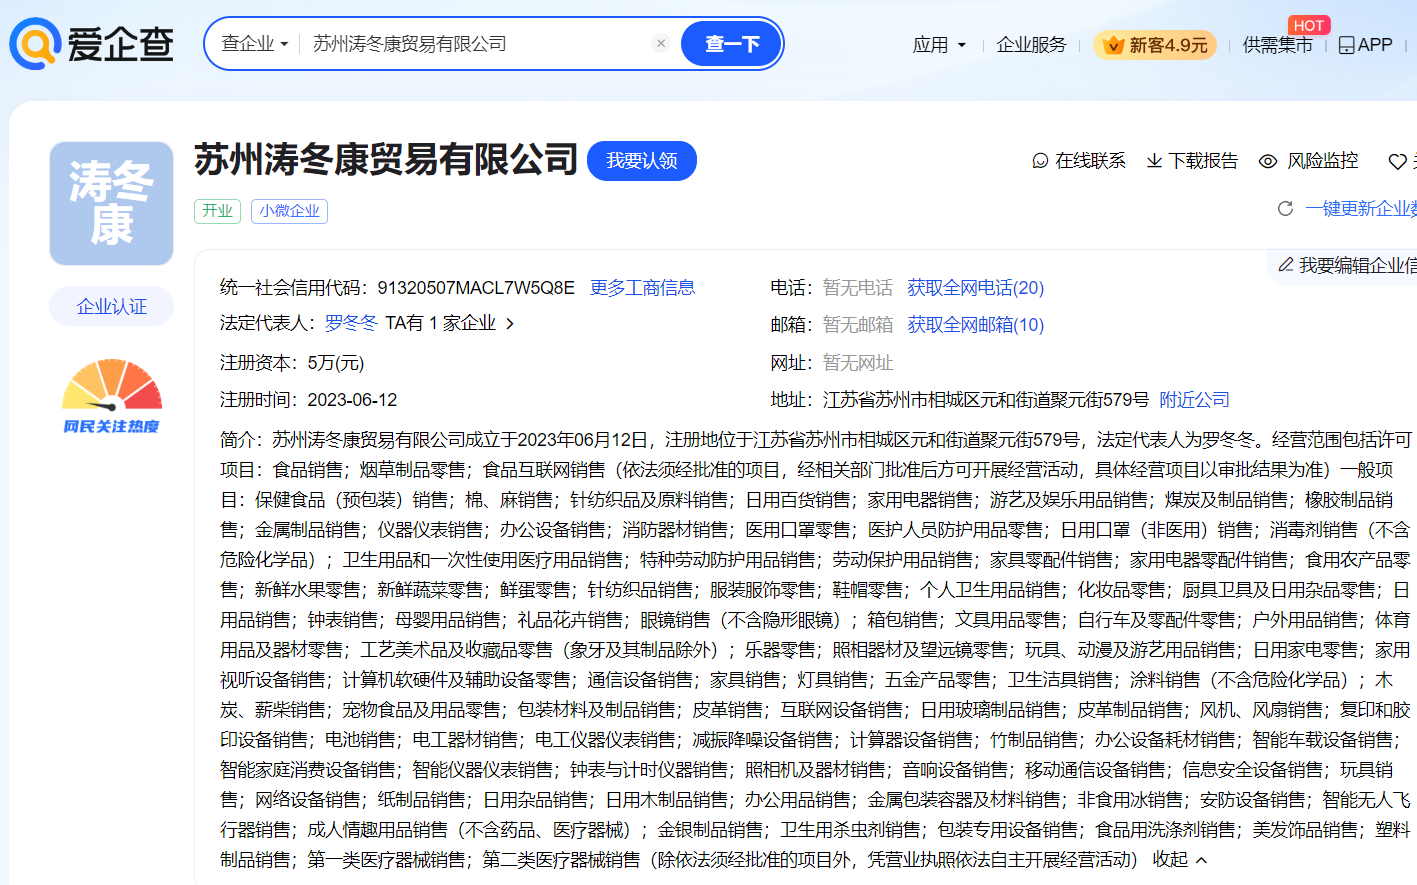Select the 涛冬康 company logo thumbnail
The height and width of the screenshot is (885, 1417).
(x=111, y=203)
